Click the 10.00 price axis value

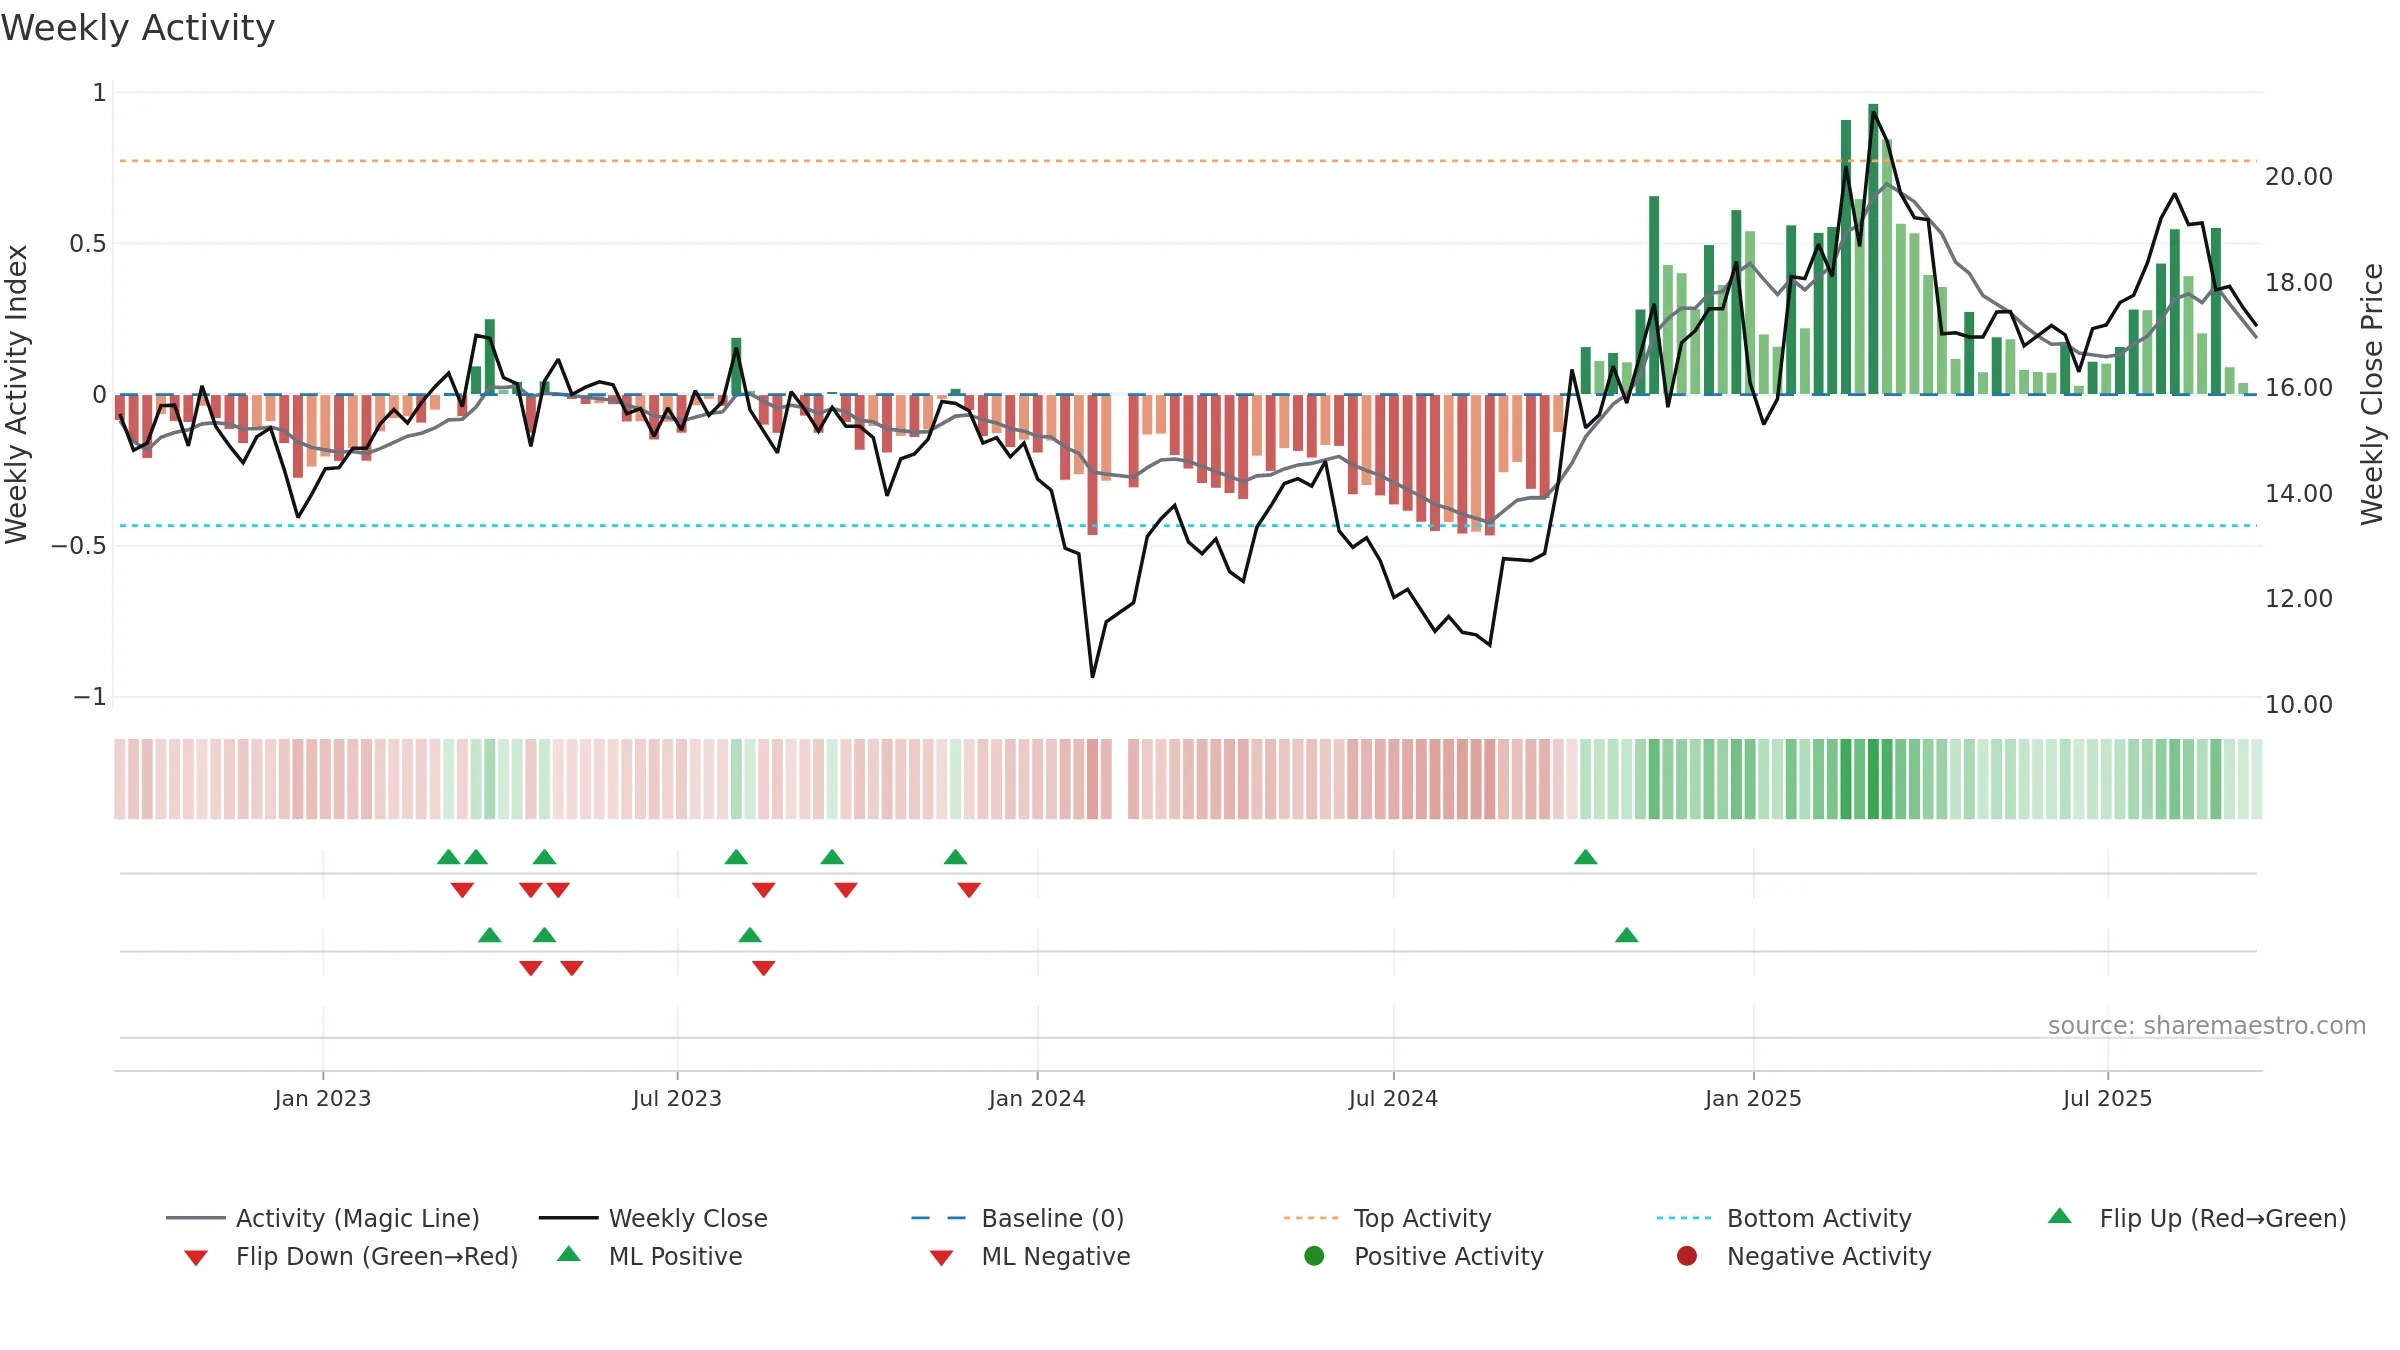point(2298,705)
